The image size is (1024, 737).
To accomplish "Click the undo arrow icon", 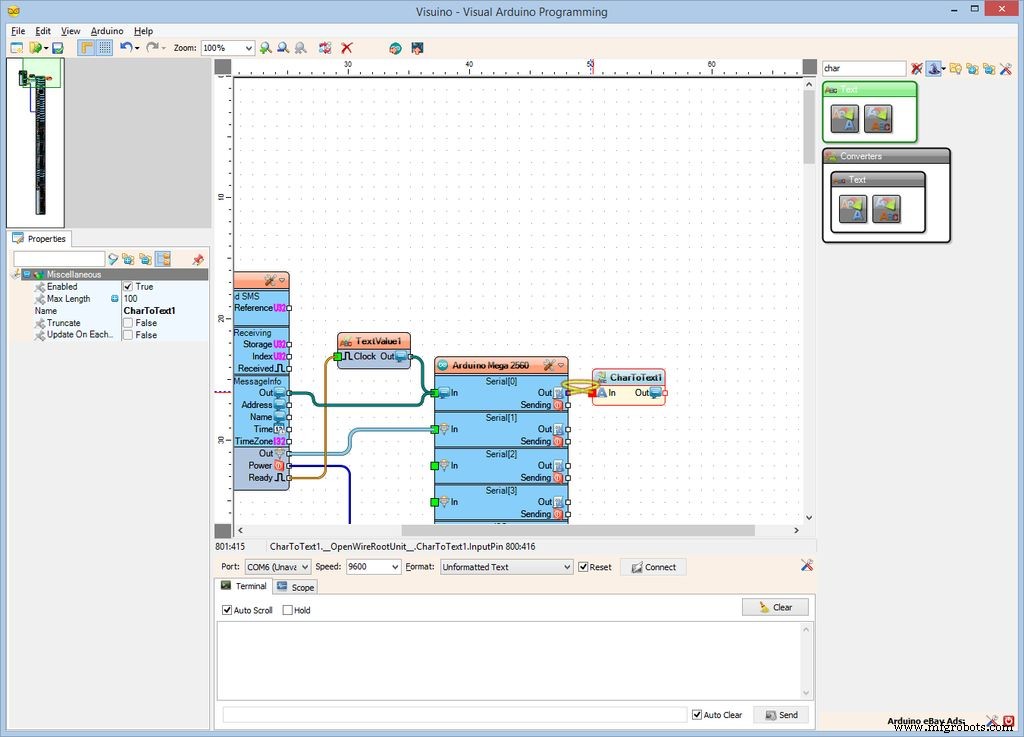I will [126, 48].
